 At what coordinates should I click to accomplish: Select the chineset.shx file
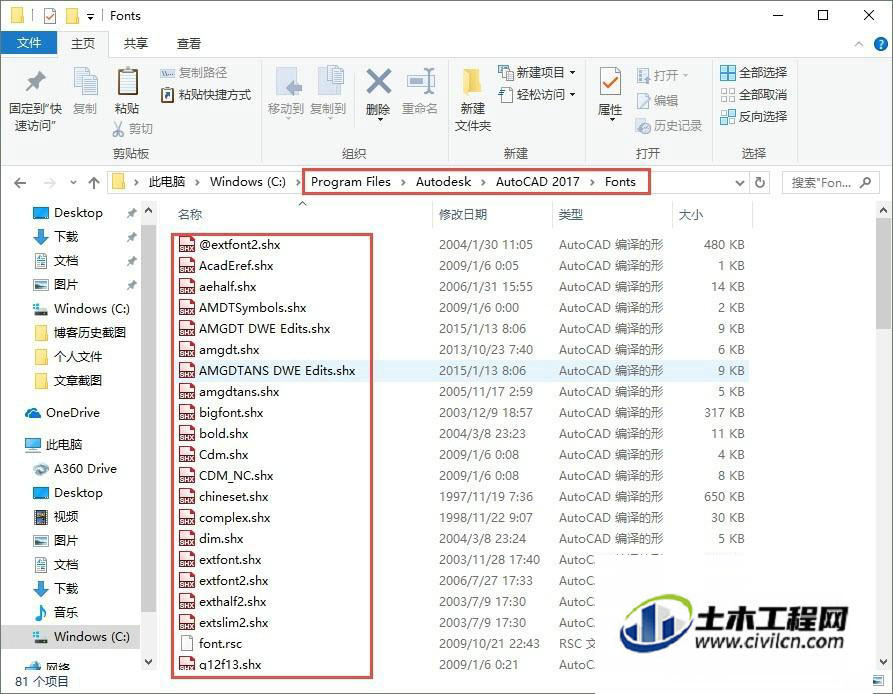tap(234, 496)
